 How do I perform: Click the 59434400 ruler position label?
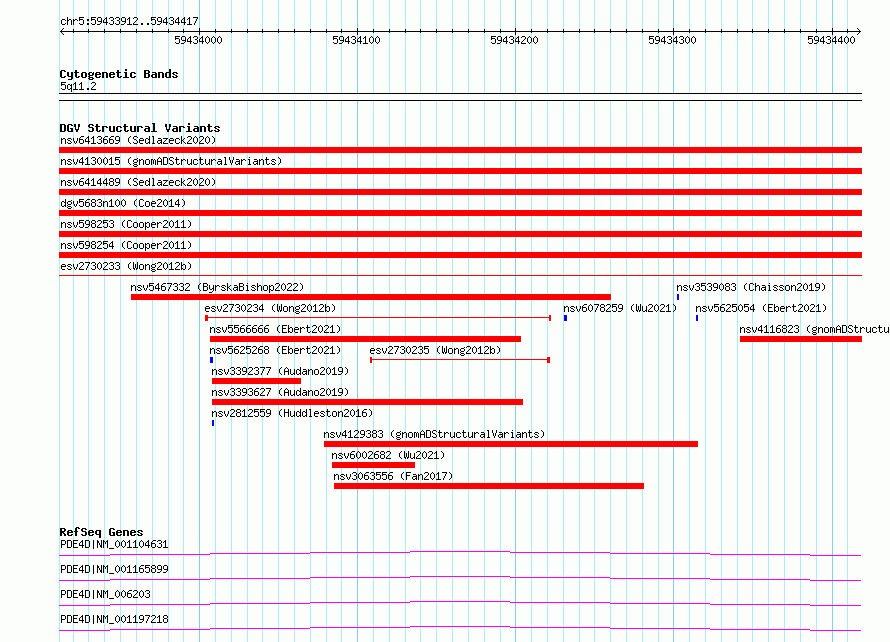pos(831,40)
